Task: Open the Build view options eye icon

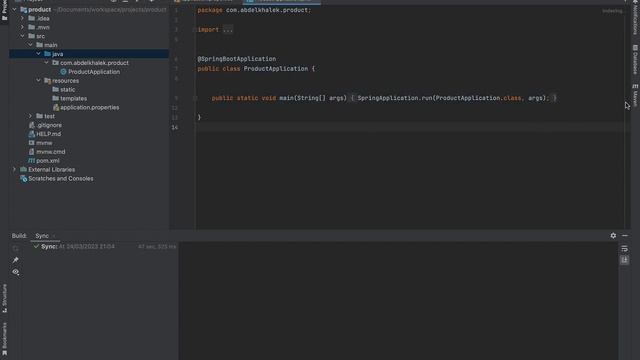Action: 16,272
